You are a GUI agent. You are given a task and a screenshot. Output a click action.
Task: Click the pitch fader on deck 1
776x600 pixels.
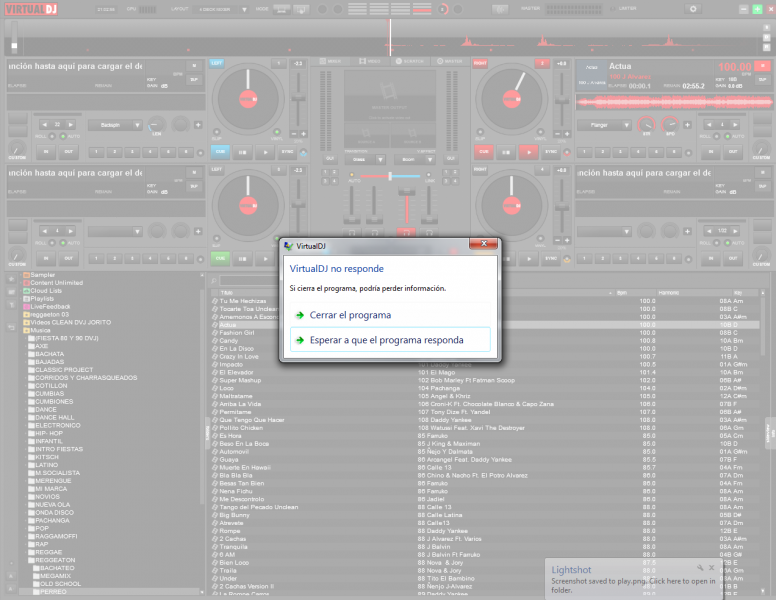tap(298, 99)
